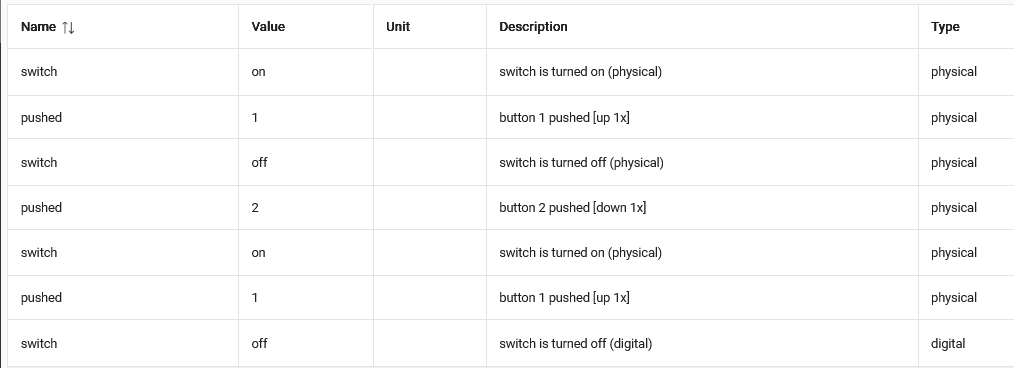Viewport: 1014px width, 368px height.
Task: Select 'switch is turned off (digital)' description
Action: tap(576, 343)
